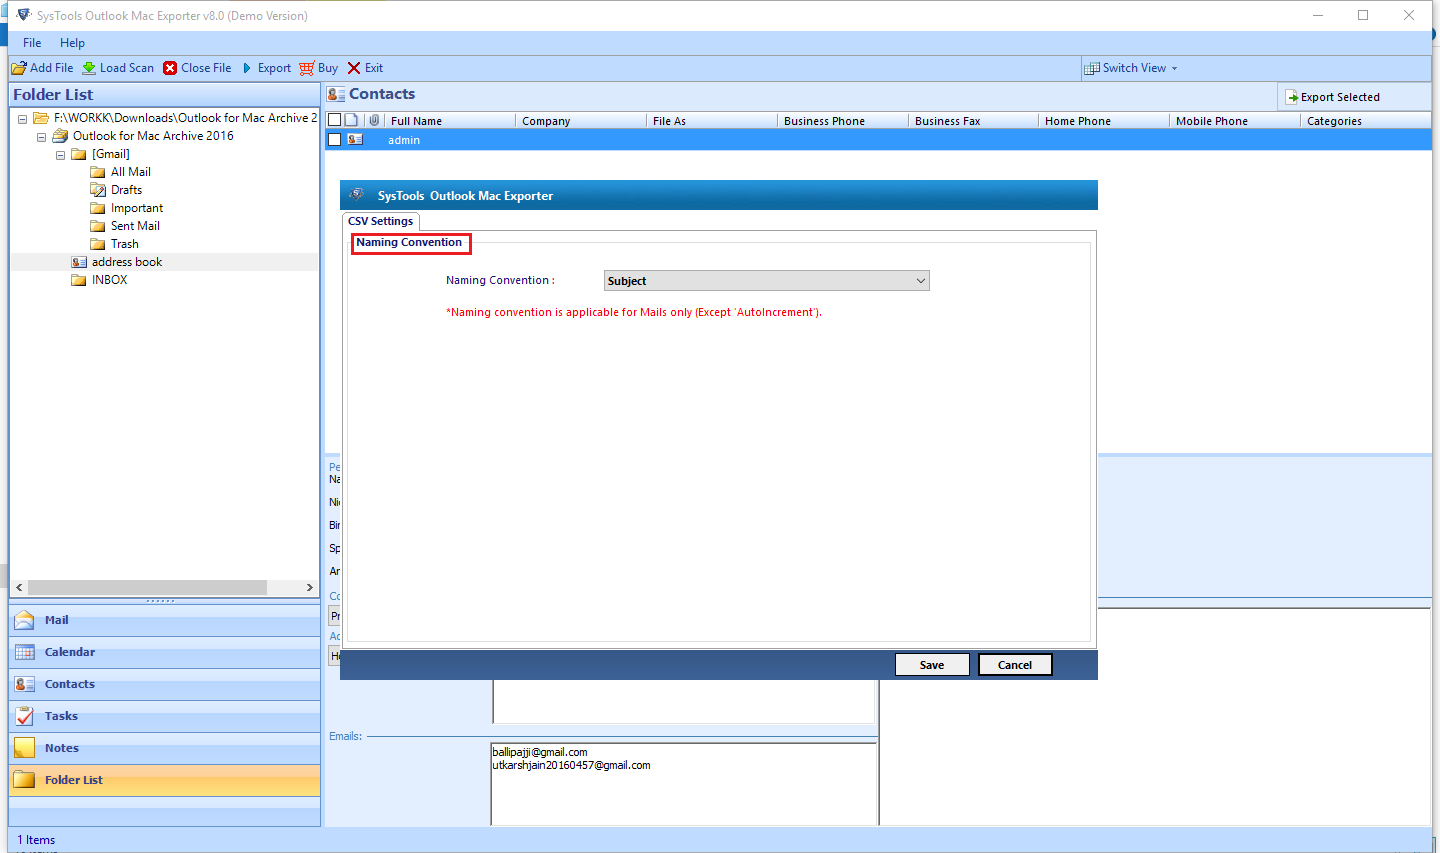
Task: Open the Naming Convention Subject dropdown
Action: [767, 281]
